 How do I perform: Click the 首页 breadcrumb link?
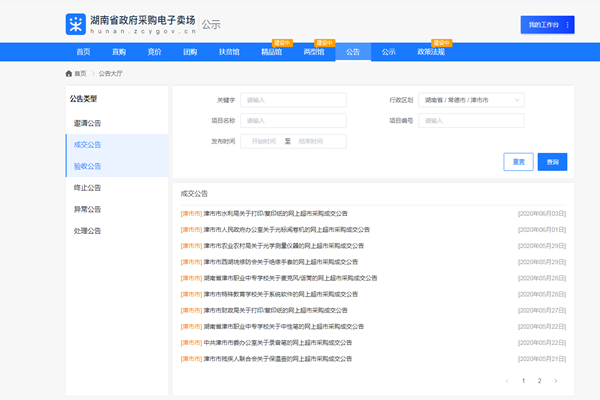(x=80, y=73)
